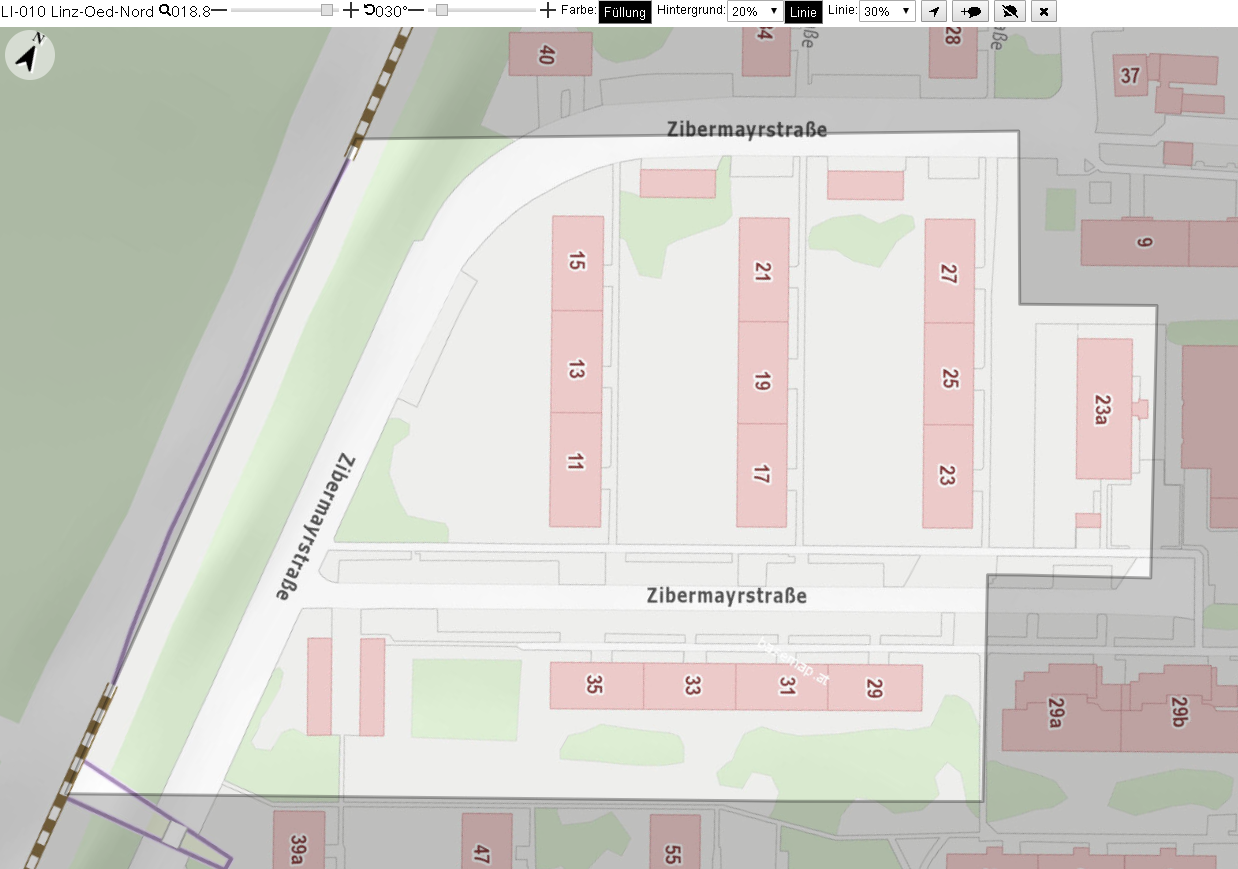Click building 23a on the map
1238x869 pixels.
click(x=1104, y=408)
